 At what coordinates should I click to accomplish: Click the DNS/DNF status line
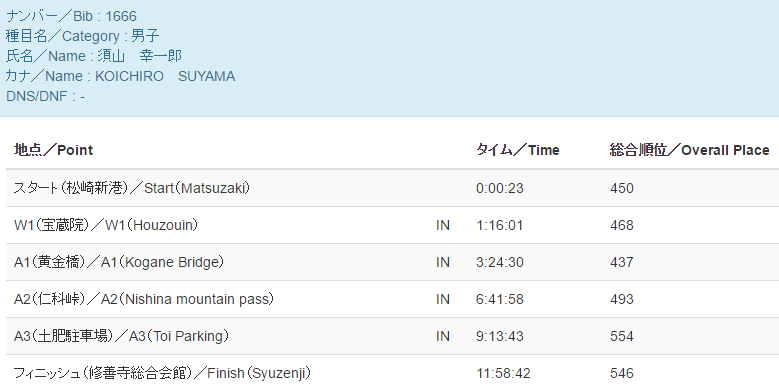coord(45,96)
